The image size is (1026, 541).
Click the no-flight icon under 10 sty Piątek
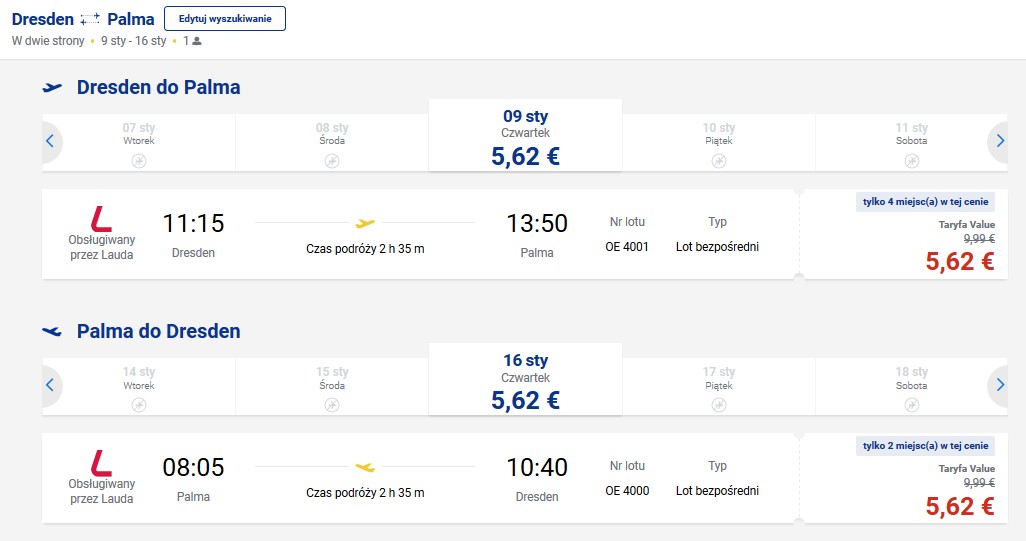[x=718, y=161]
